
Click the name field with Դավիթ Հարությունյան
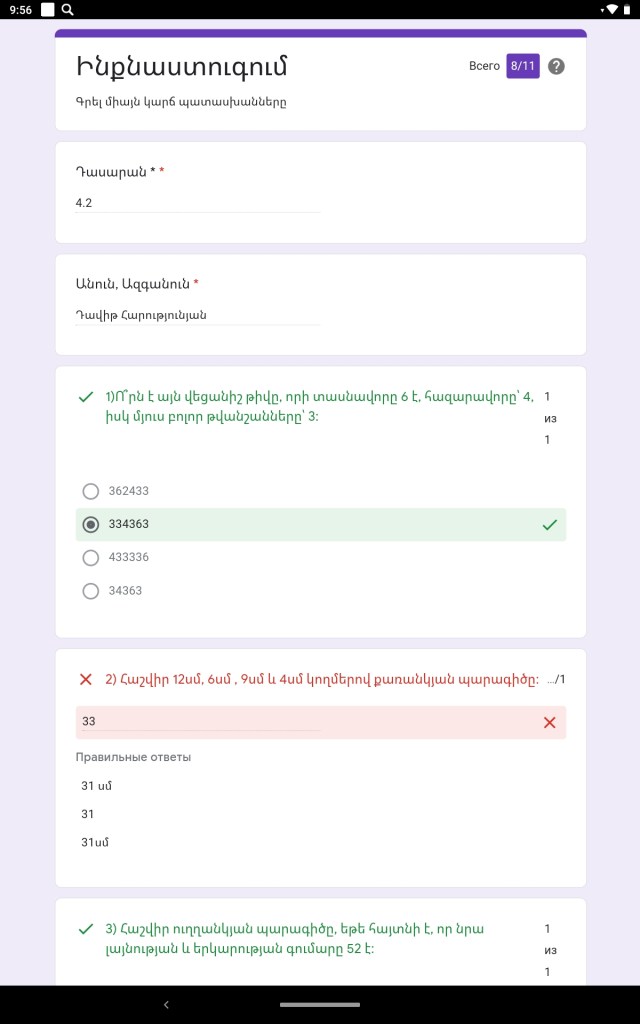coord(197,315)
